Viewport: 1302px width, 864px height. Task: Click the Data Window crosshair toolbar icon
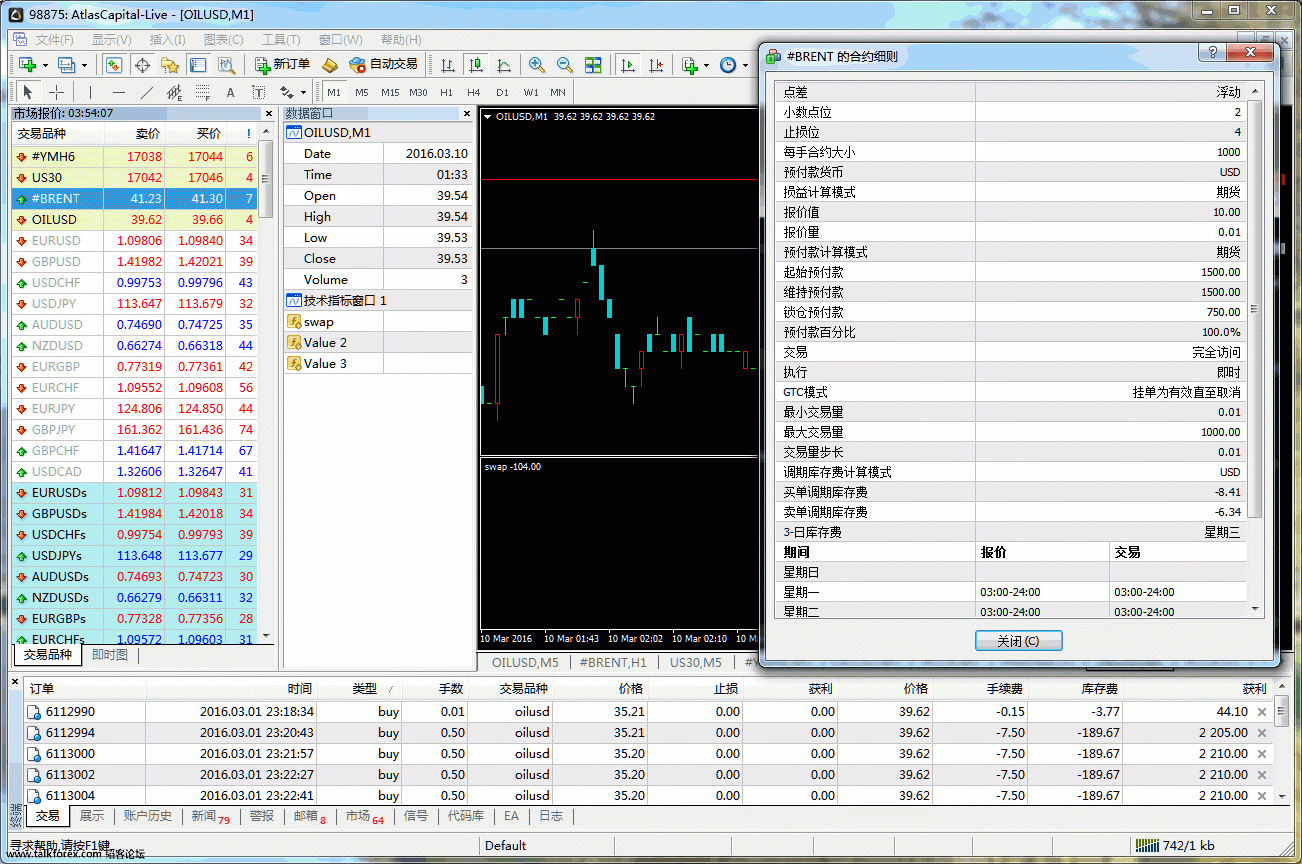(142, 65)
